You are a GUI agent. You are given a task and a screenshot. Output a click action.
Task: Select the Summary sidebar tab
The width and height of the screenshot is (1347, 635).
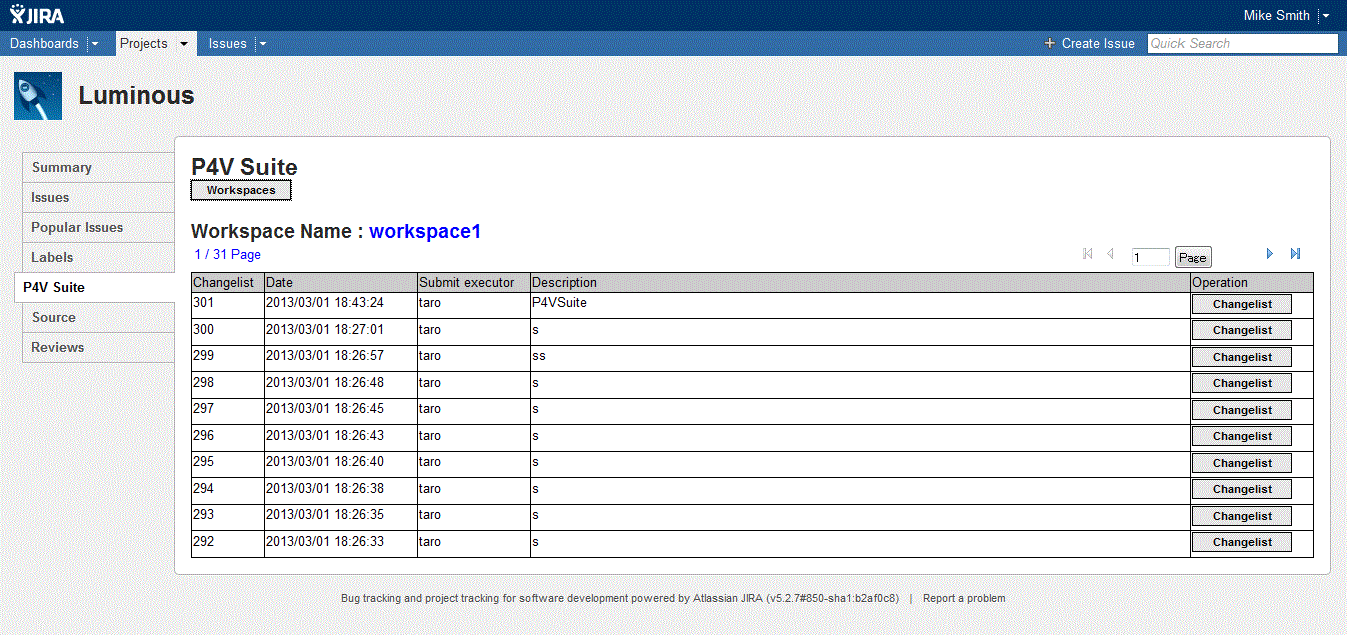click(x=98, y=167)
